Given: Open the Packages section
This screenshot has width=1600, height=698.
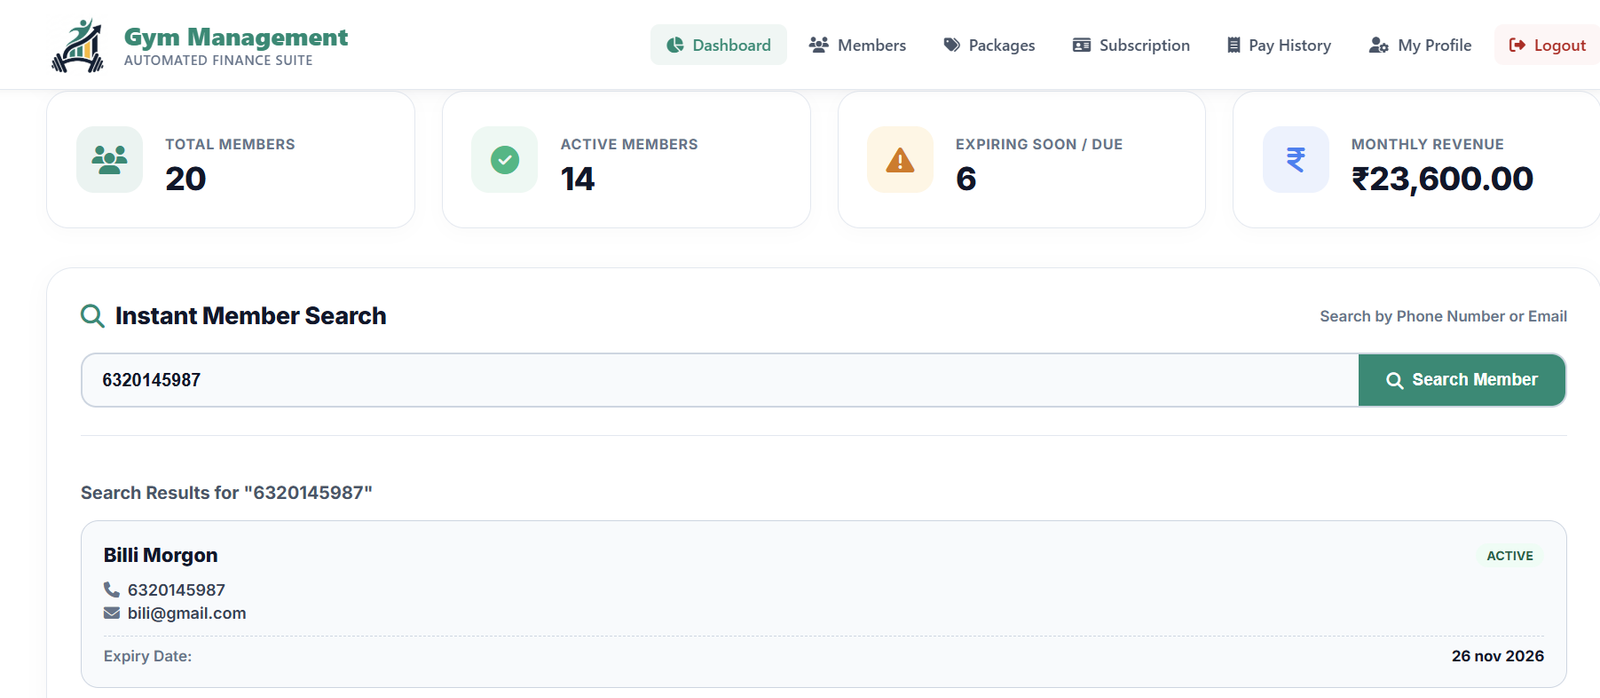Looking at the screenshot, I should click(989, 45).
